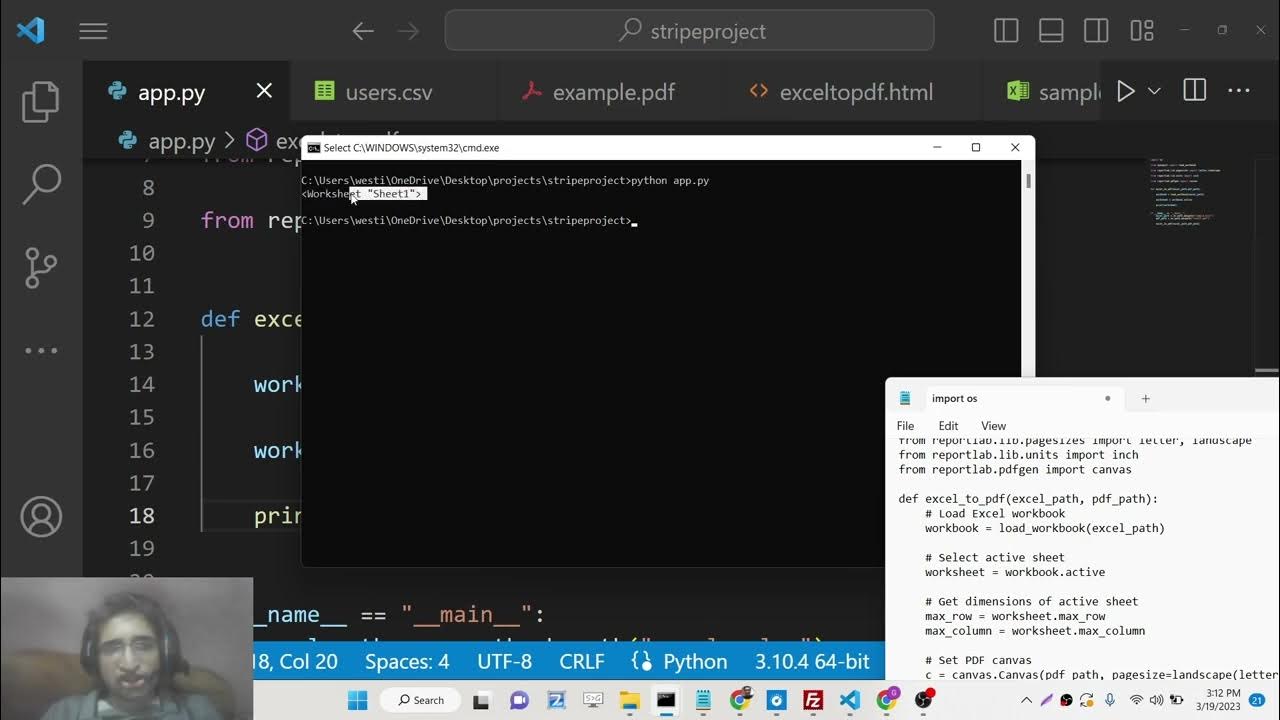Click the Go Back navigation arrow
Screen dimensions: 1280x720
tap(363, 32)
